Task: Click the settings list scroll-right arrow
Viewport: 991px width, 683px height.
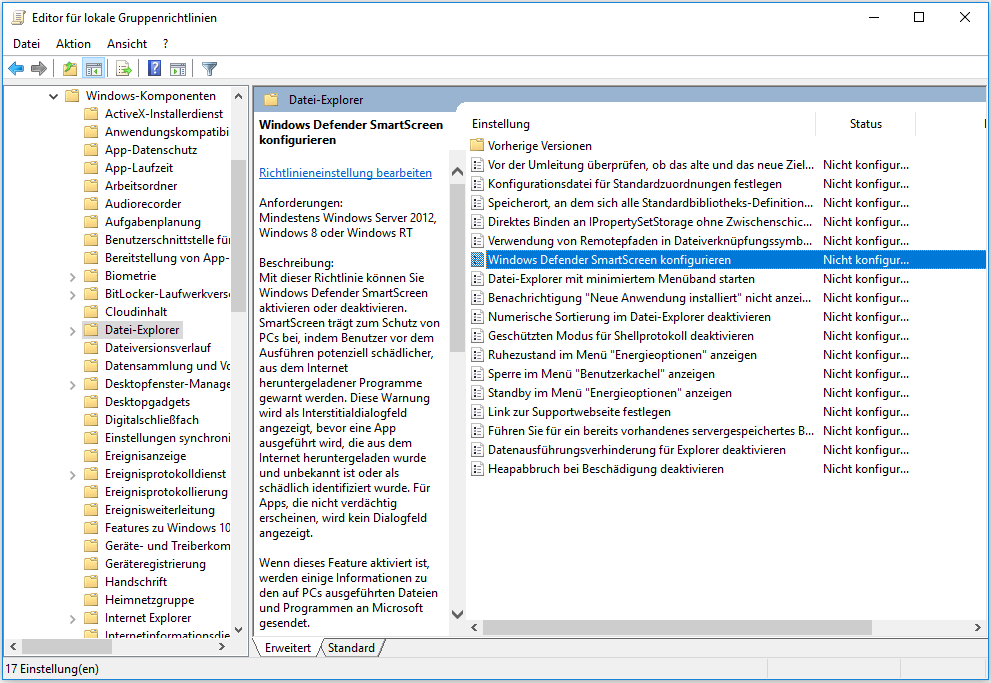Action: [x=977, y=627]
